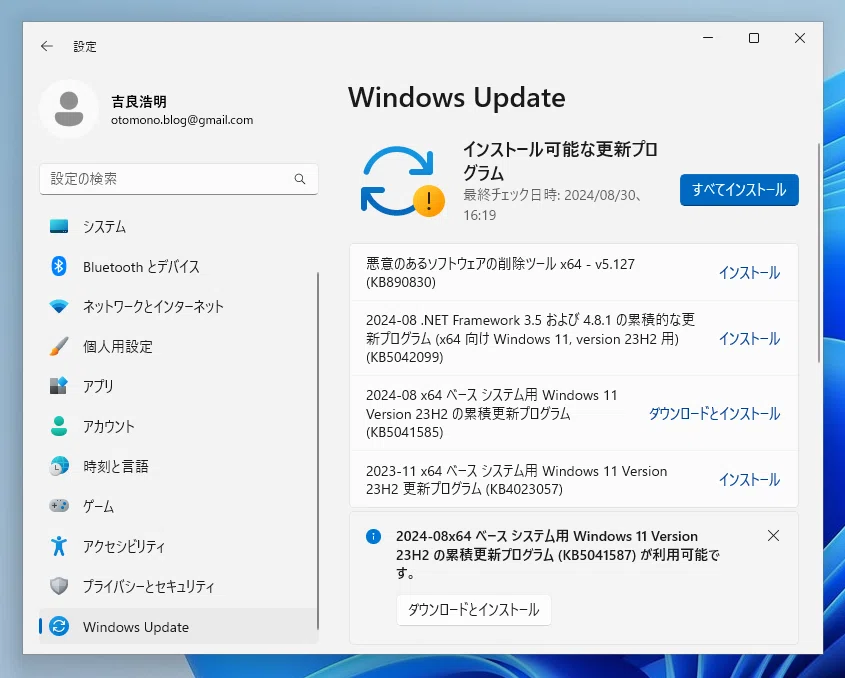Viewport: 845px width, 678px height.
Task: Click the large update status sync icon
Action: 401,181
